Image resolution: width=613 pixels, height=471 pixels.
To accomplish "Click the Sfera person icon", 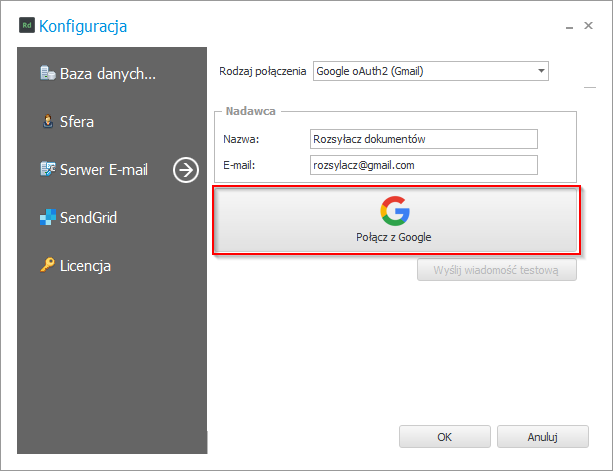I will (48, 121).
